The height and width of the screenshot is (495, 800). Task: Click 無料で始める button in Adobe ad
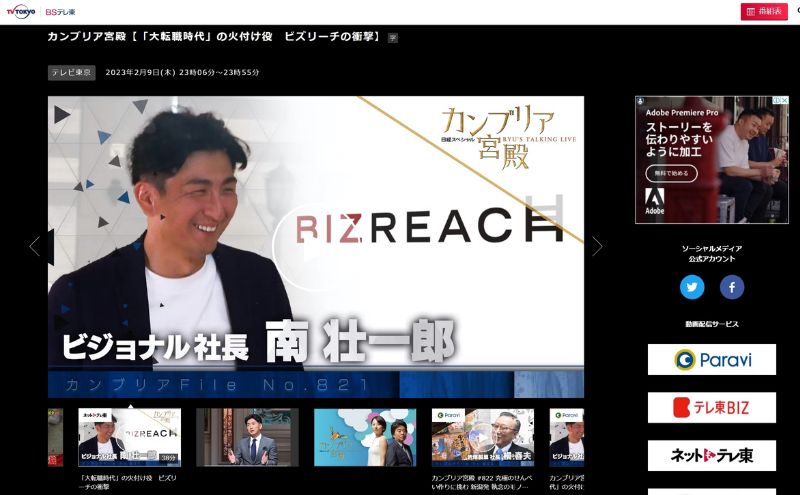pos(671,174)
